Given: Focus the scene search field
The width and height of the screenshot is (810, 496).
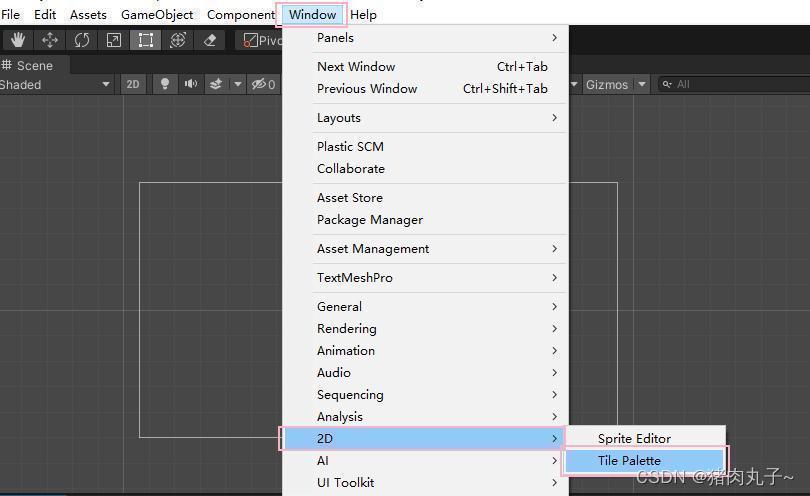Looking at the screenshot, I should pyautogui.click(x=734, y=84).
